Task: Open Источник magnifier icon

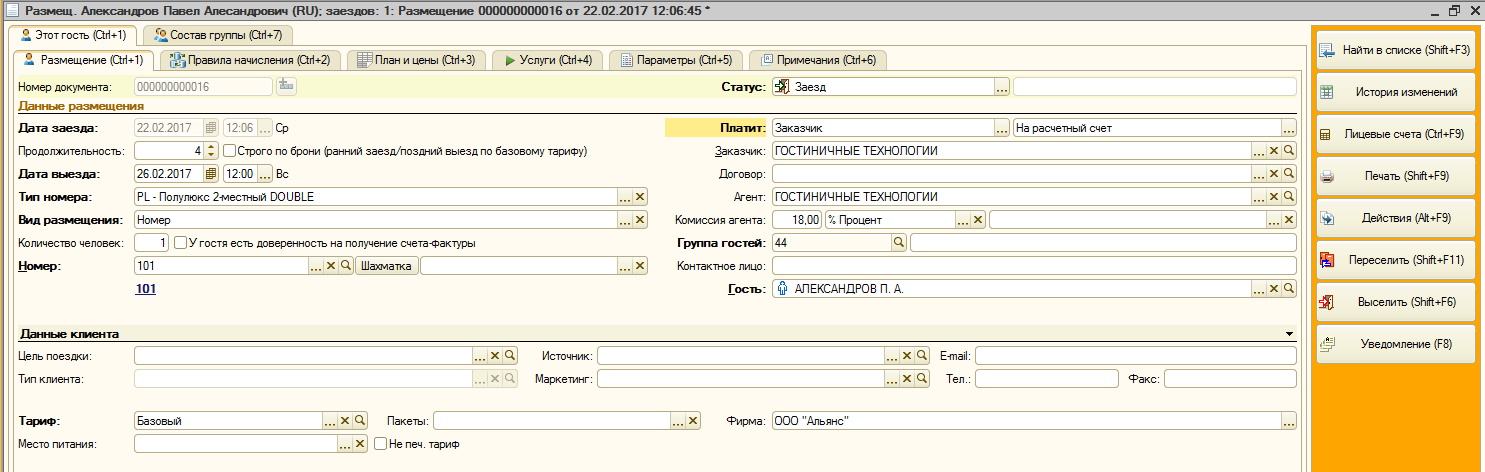Action: tap(923, 356)
